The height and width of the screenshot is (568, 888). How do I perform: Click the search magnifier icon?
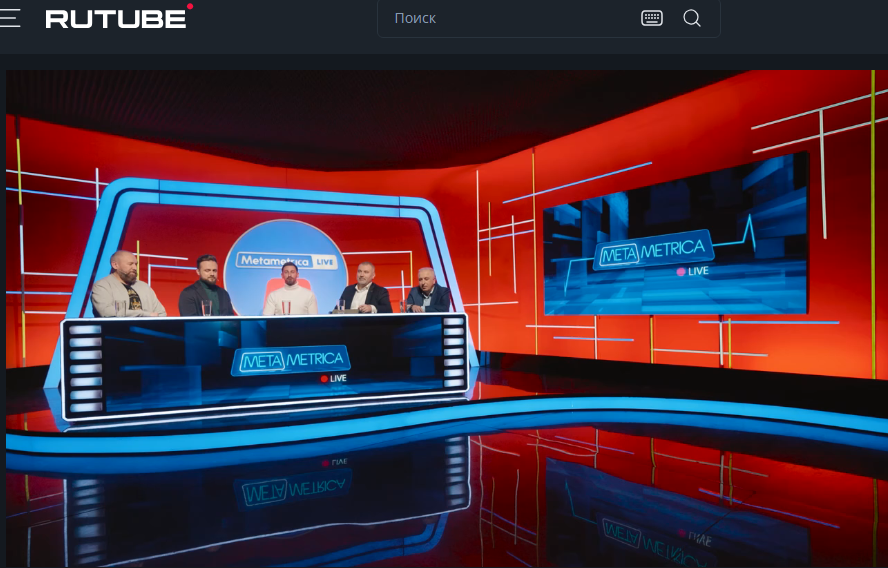[x=691, y=18]
